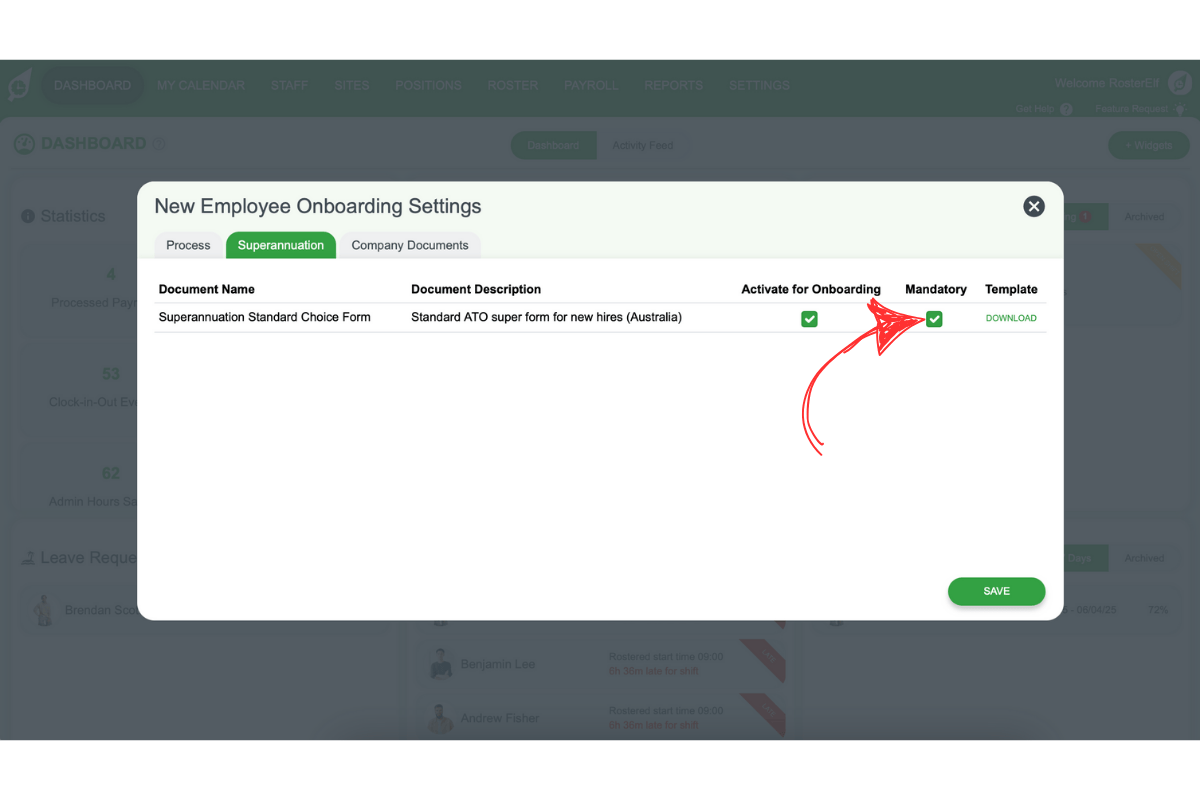Close the New Employee Onboarding Settings dialog
The height and width of the screenshot is (800, 1200).
(1034, 206)
